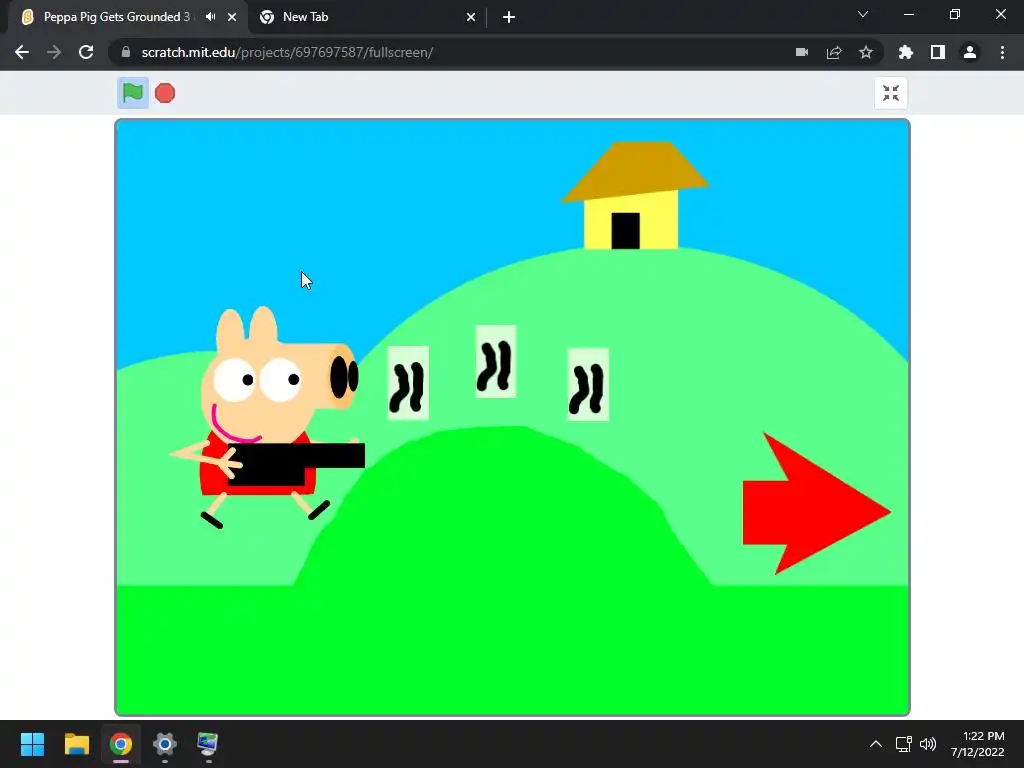Open the tab search dropdown chevron
1024x768 pixels.
[x=863, y=14]
